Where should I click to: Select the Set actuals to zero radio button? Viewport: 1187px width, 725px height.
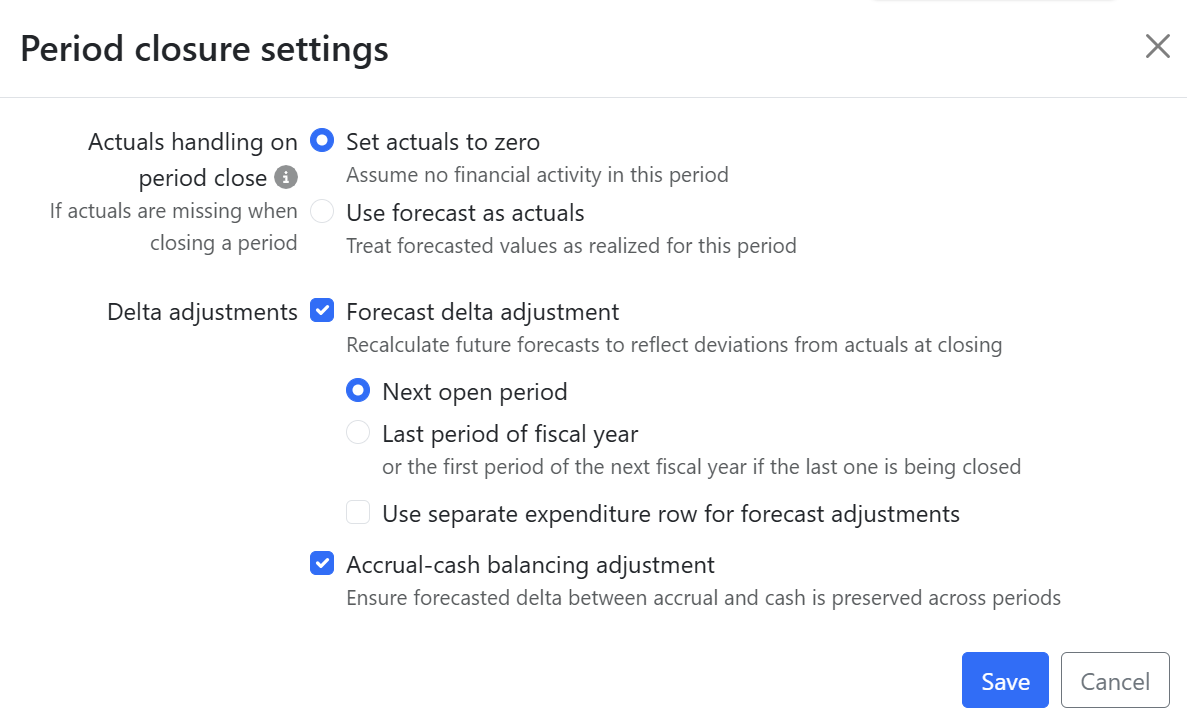[x=322, y=140]
